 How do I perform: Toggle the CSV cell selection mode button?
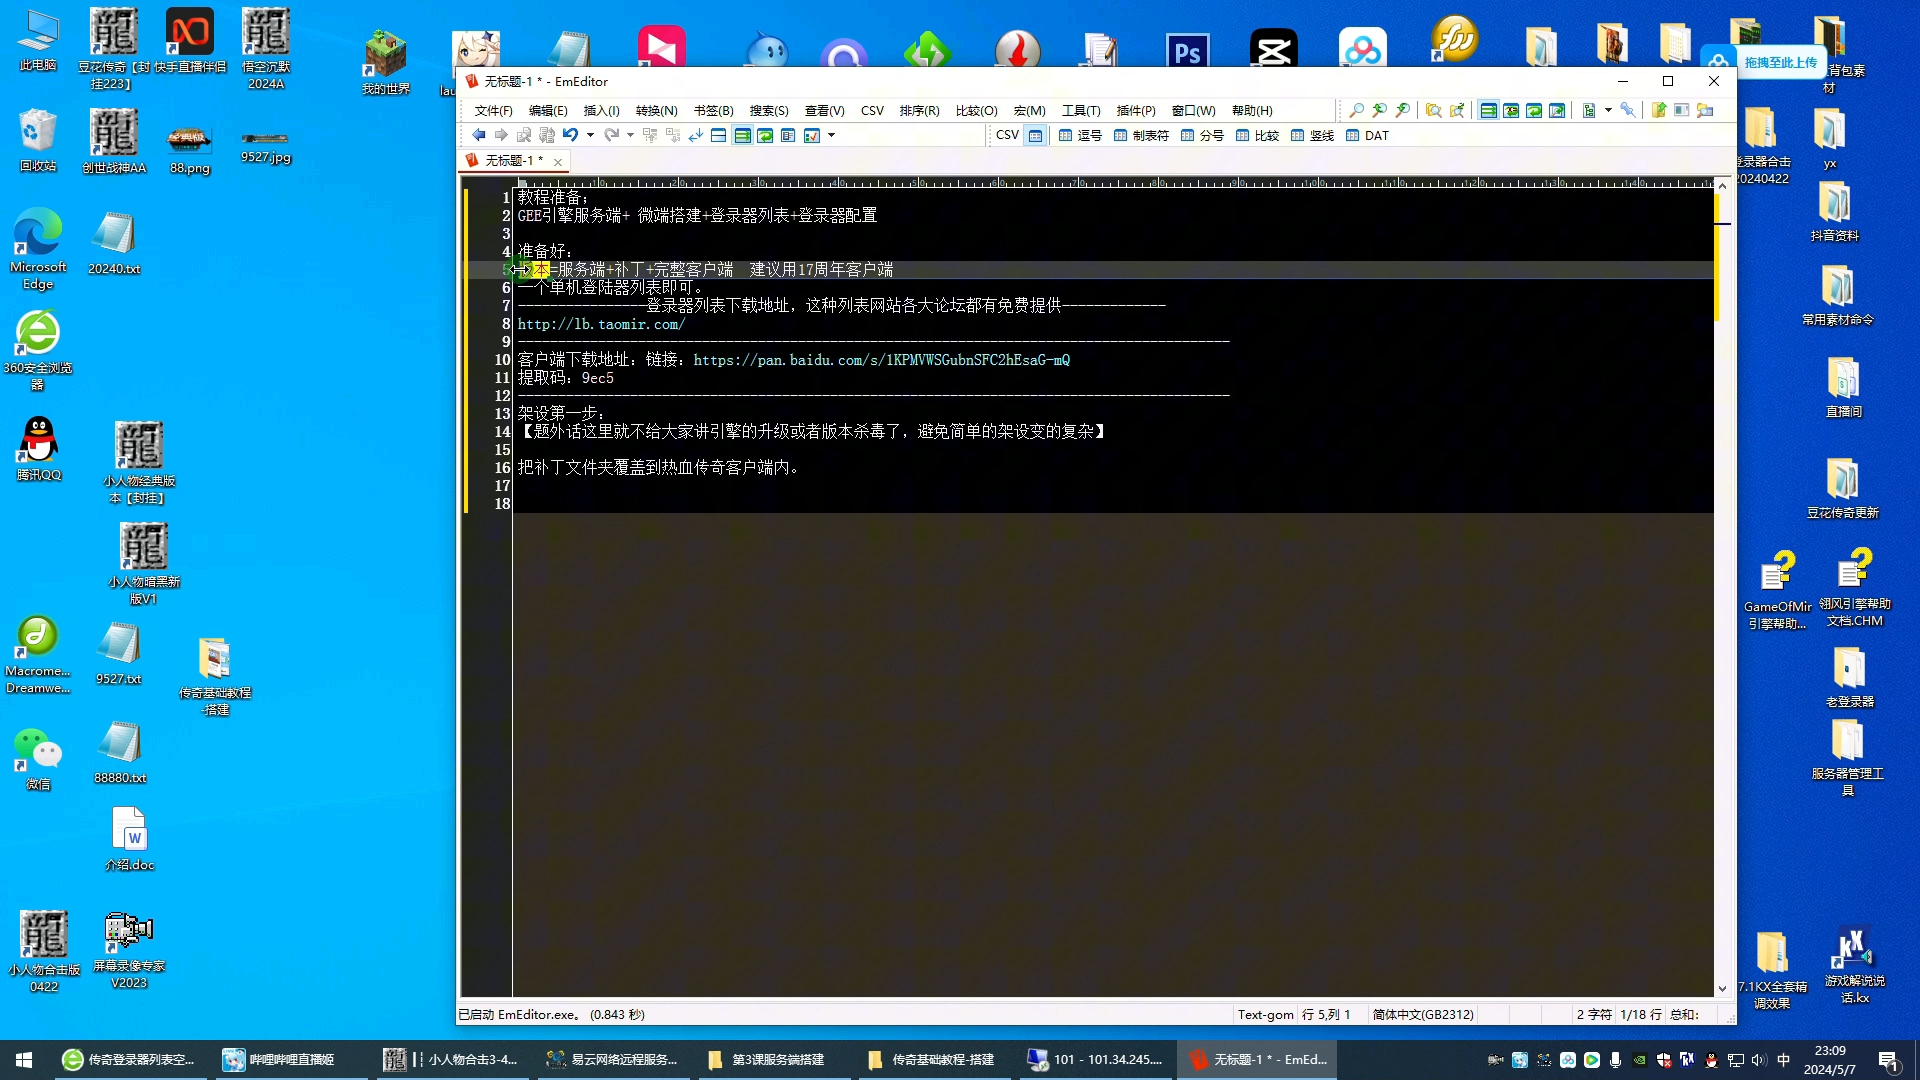1035,135
